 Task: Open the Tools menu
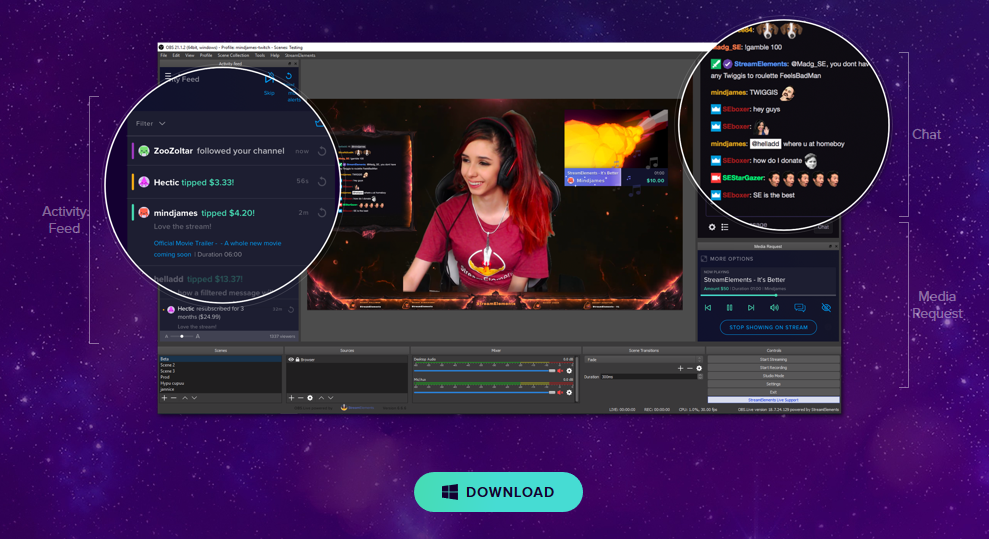tap(260, 55)
